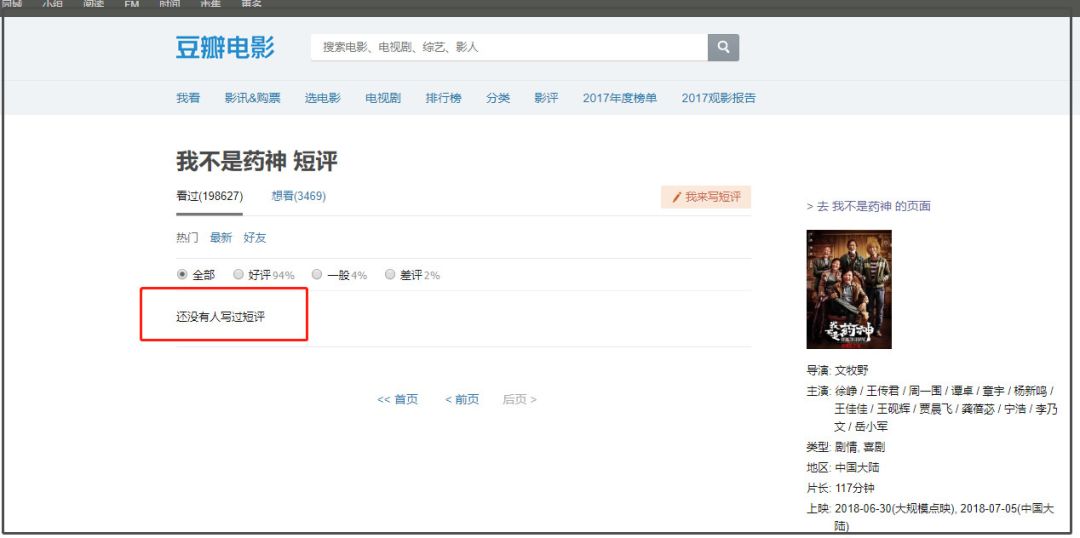Open 去 我不是药神 的页面 link
Viewport: 1080px width, 538px height.
click(x=869, y=206)
